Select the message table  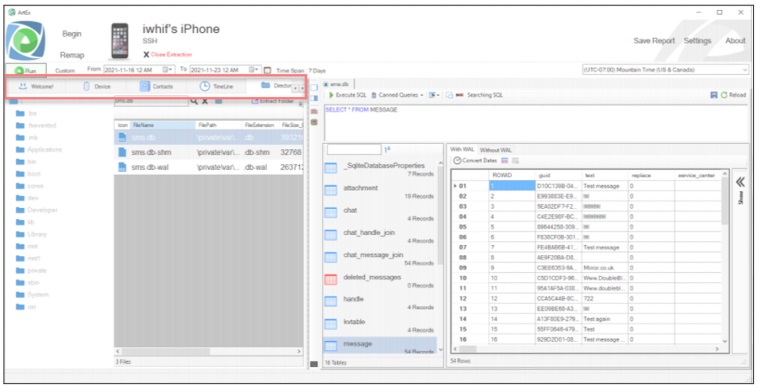pos(380,345)
